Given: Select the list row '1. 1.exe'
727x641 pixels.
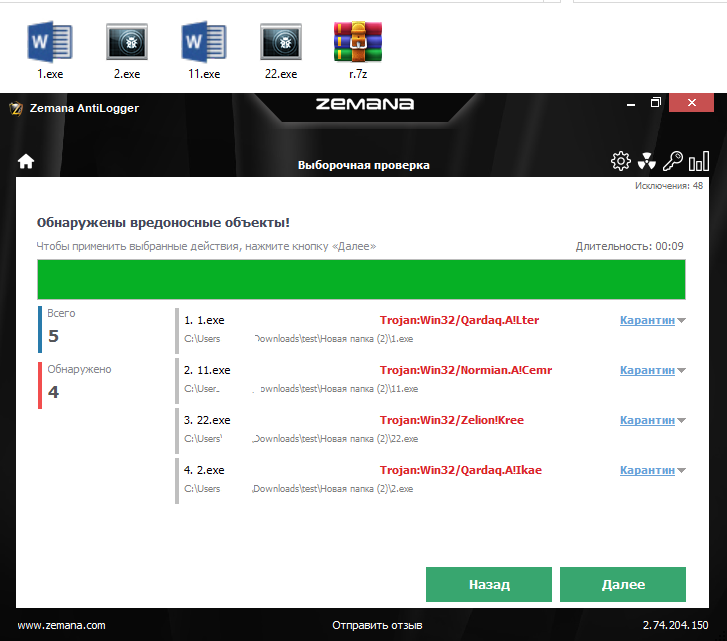Looking at the screenshot, I should [430, 331].
